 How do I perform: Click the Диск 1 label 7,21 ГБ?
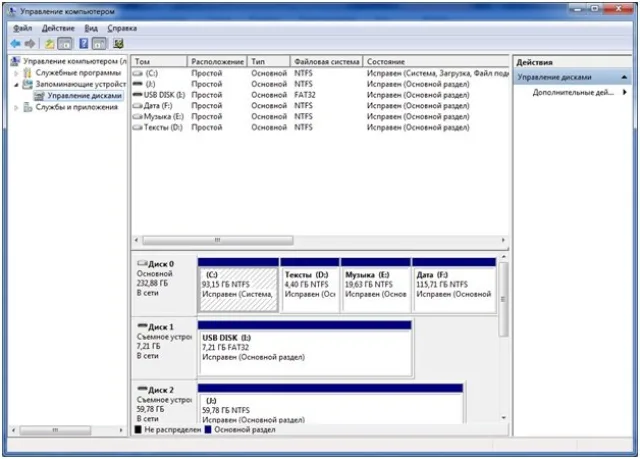149,346
